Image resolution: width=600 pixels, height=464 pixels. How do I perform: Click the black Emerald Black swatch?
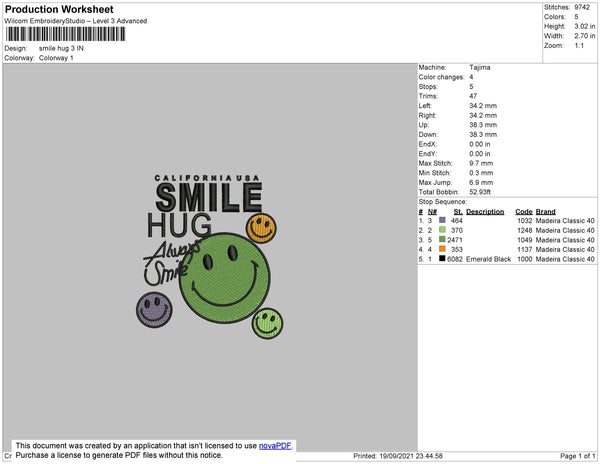(x=442, y=259)
